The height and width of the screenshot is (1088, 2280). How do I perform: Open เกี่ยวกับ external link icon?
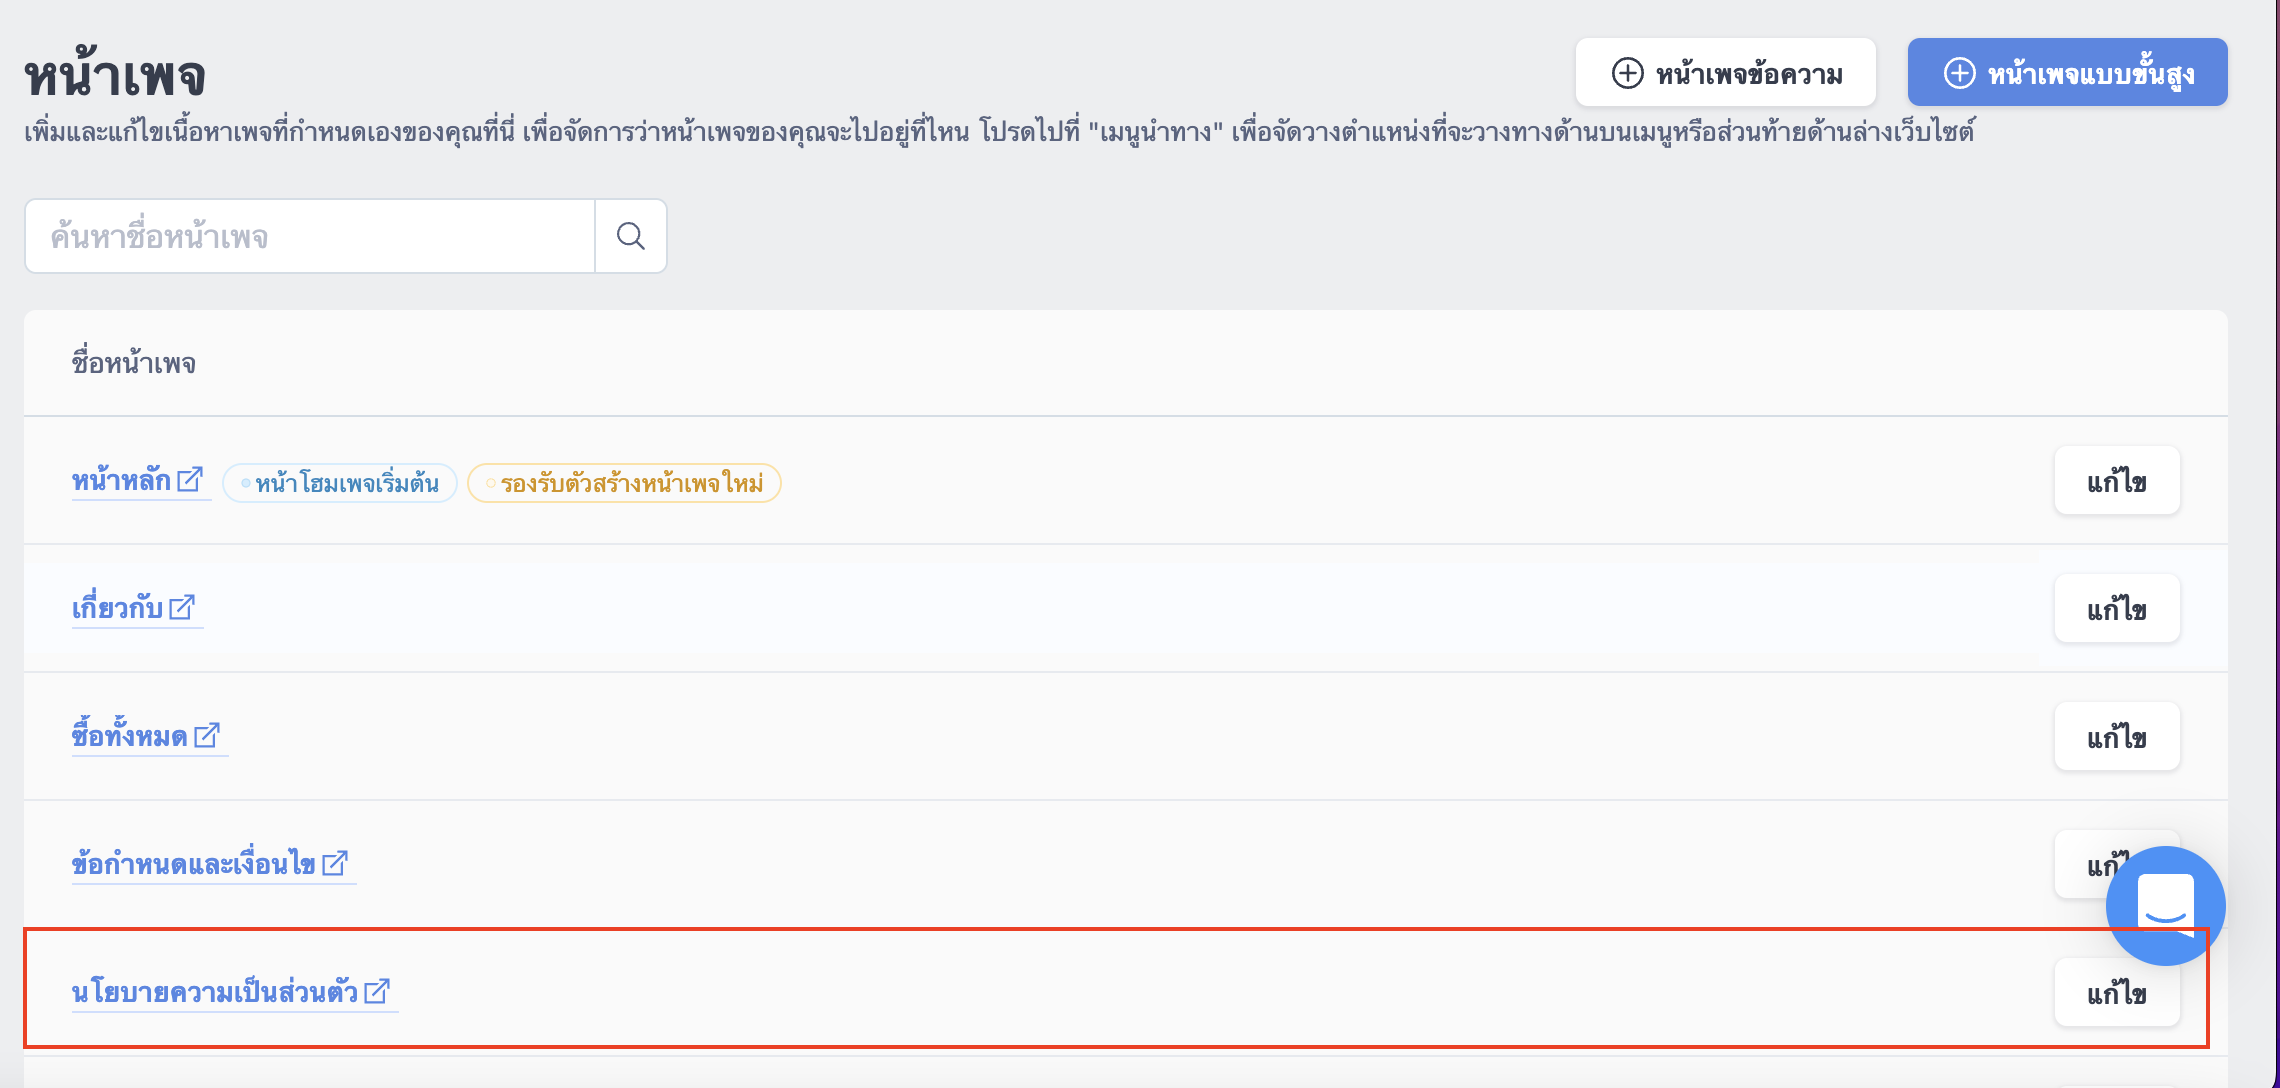click(x=182, y=608)
